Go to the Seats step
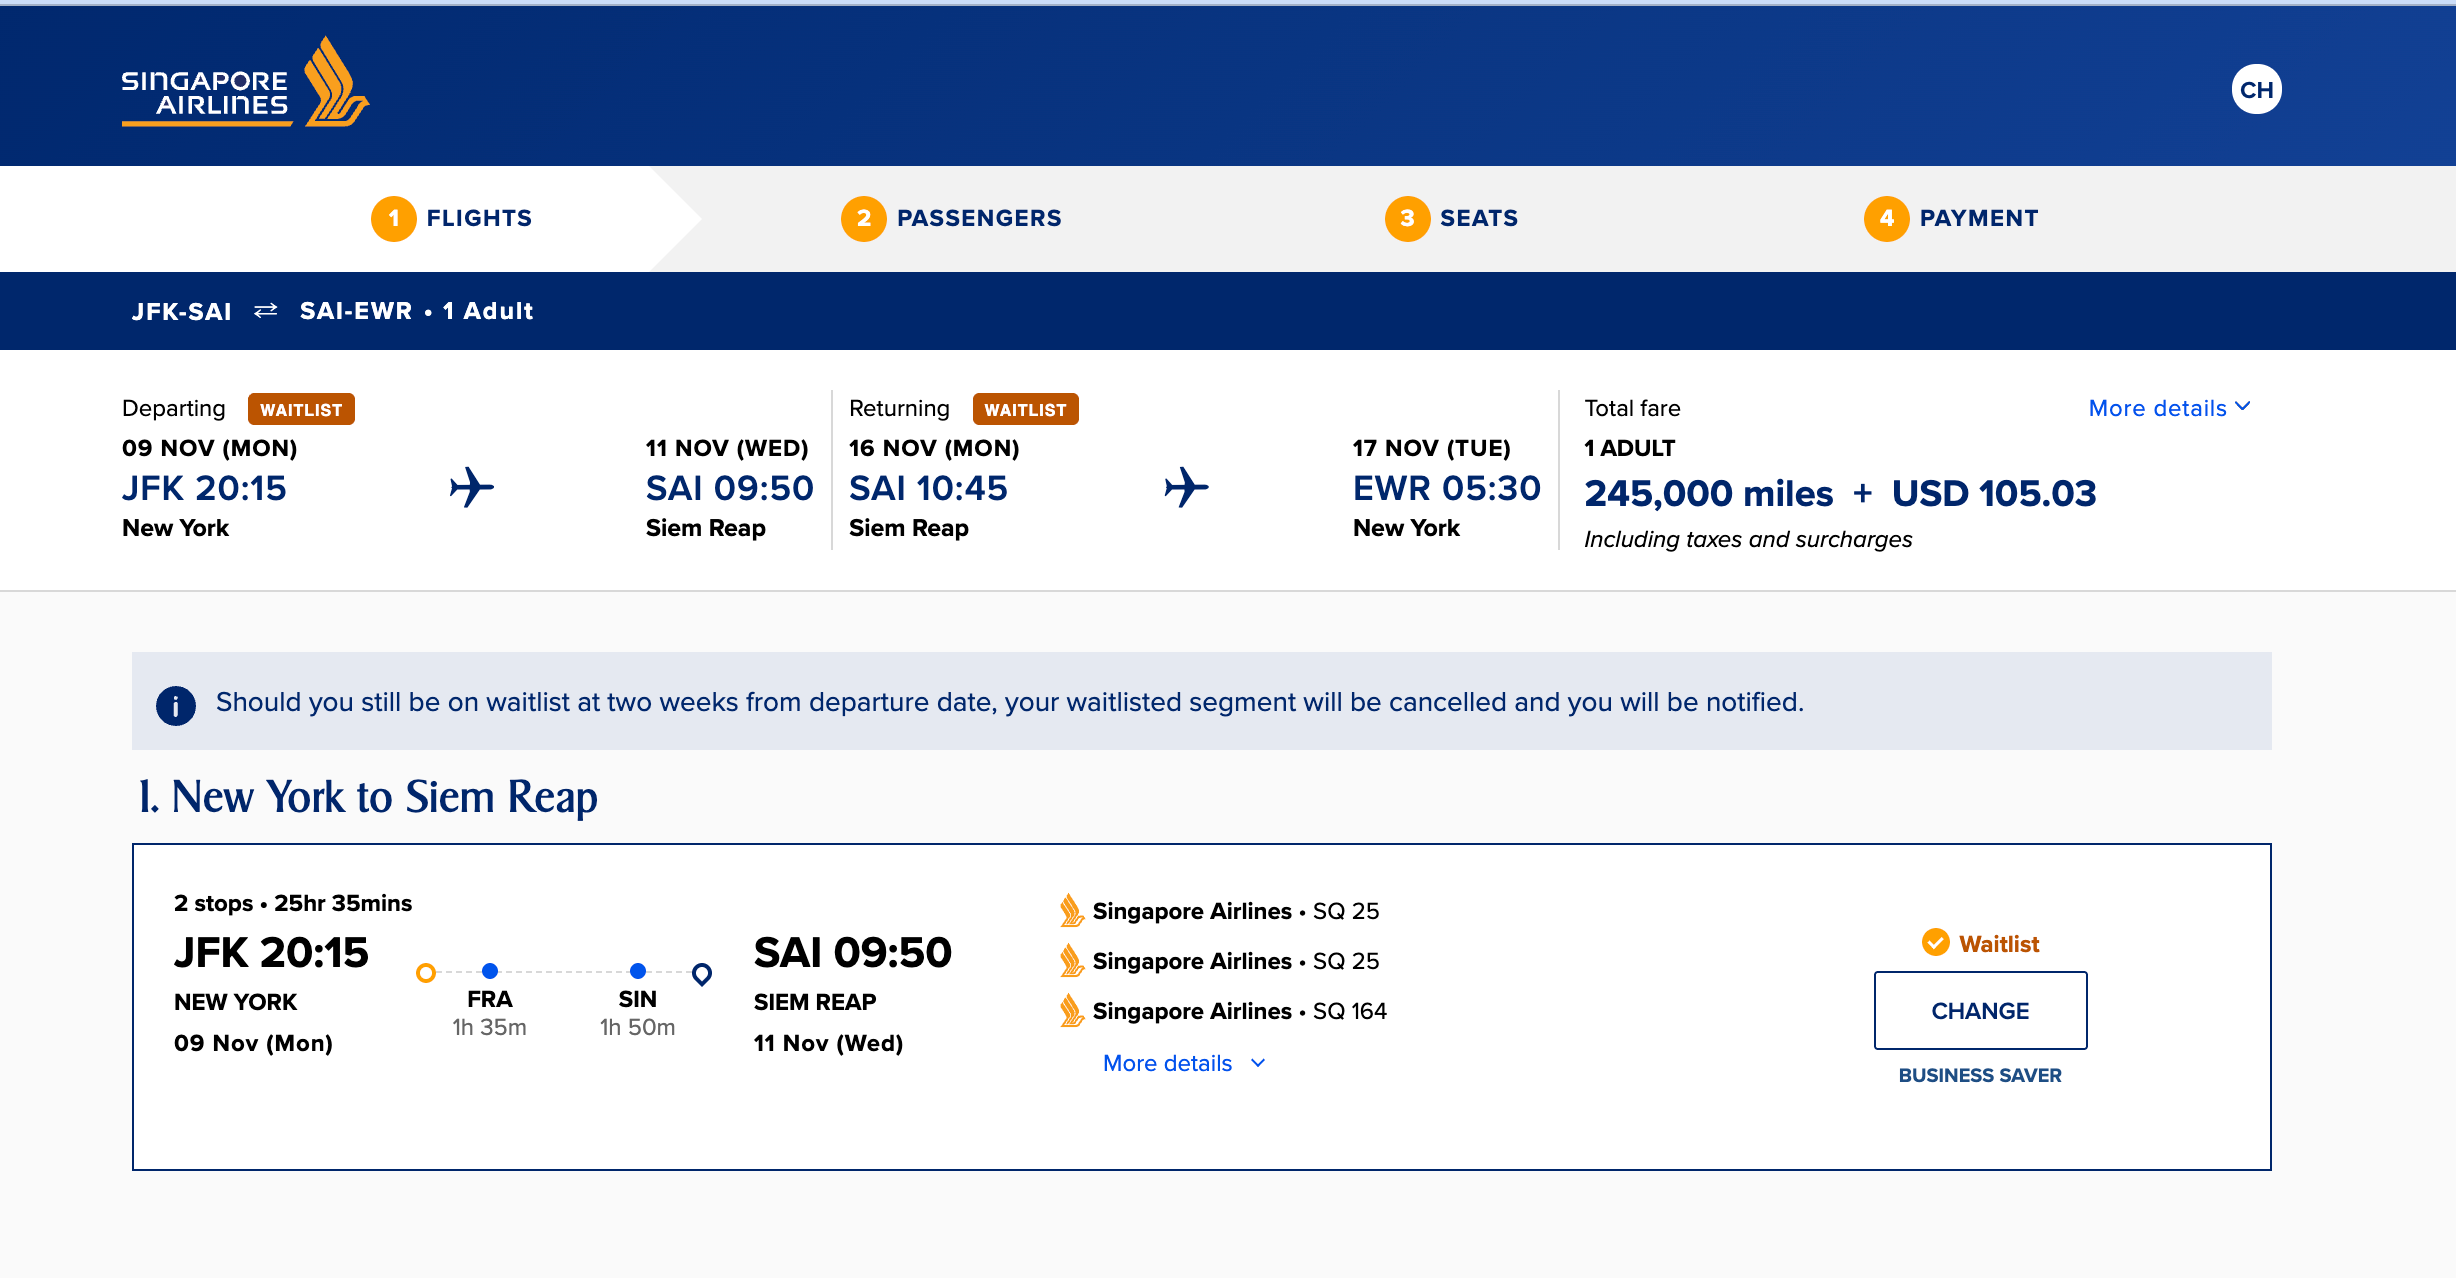 coord(1452,218)
